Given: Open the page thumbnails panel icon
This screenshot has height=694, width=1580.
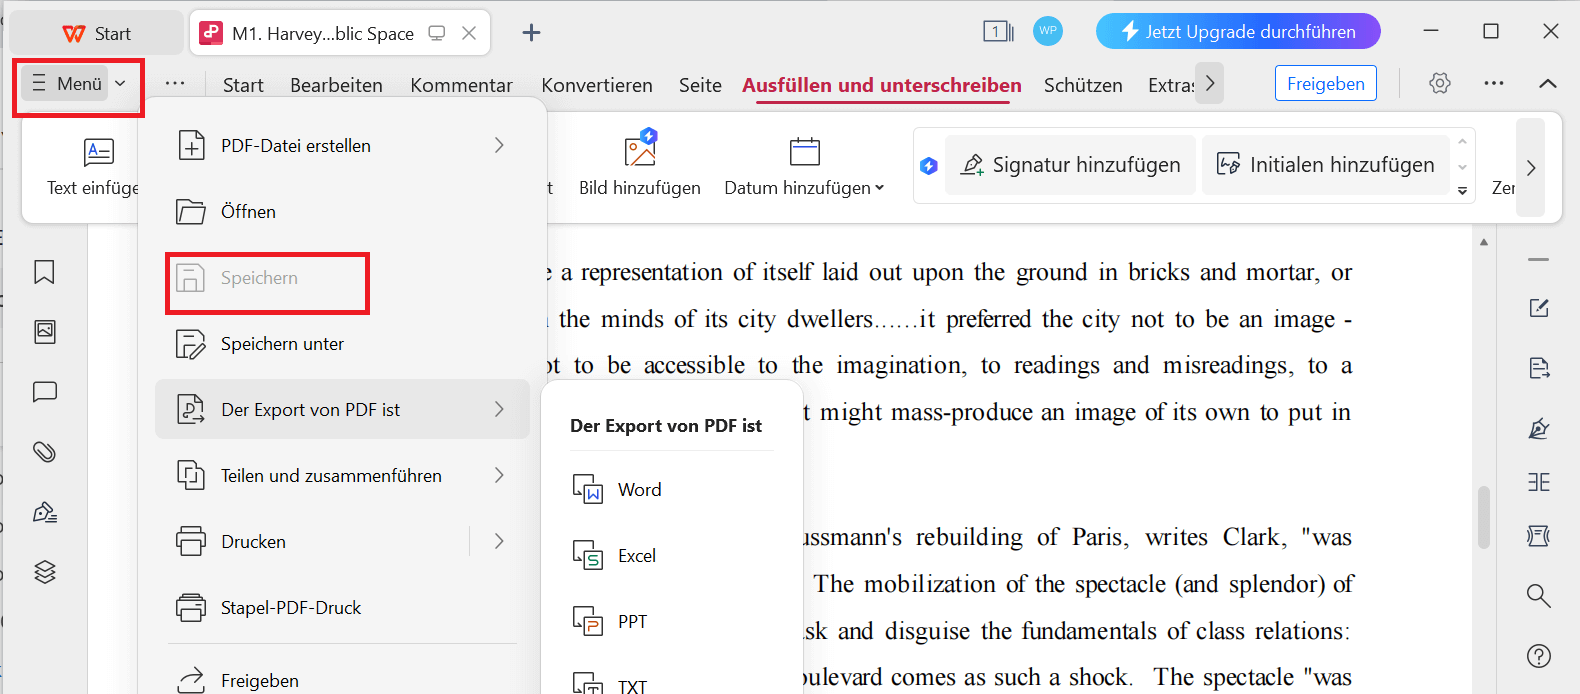Looking at the screenshot, I should pos(44,332).
